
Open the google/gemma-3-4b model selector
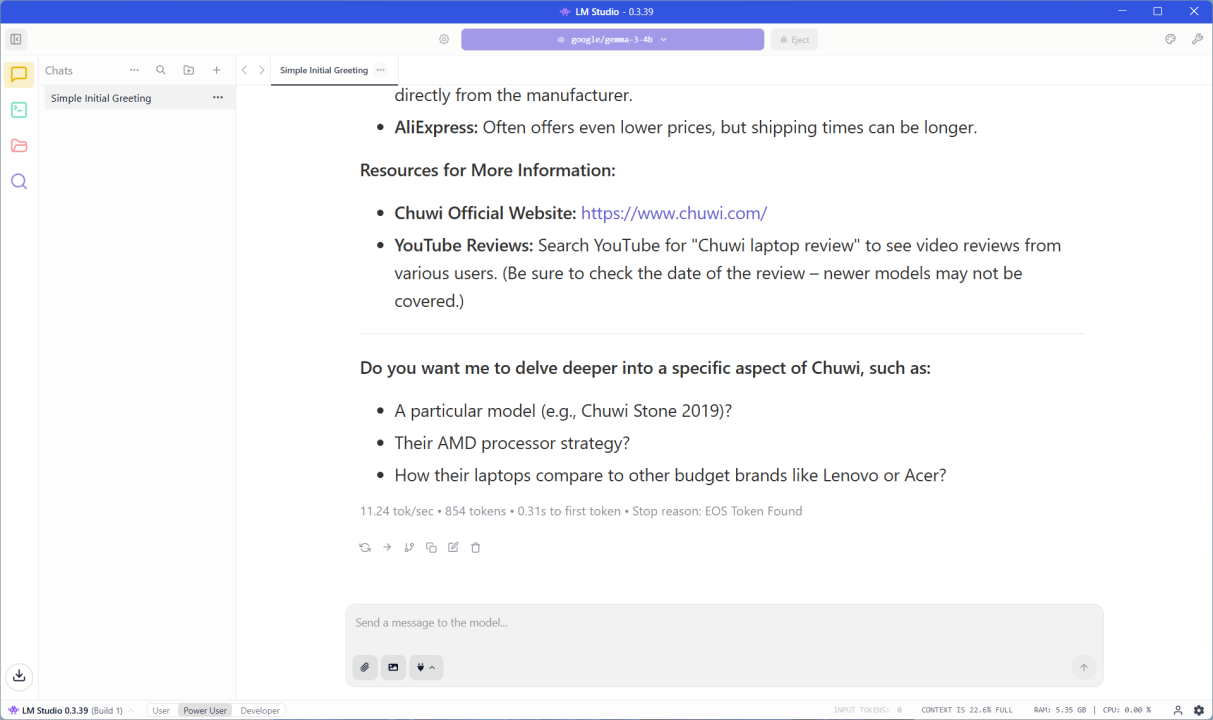pos(612,40)
